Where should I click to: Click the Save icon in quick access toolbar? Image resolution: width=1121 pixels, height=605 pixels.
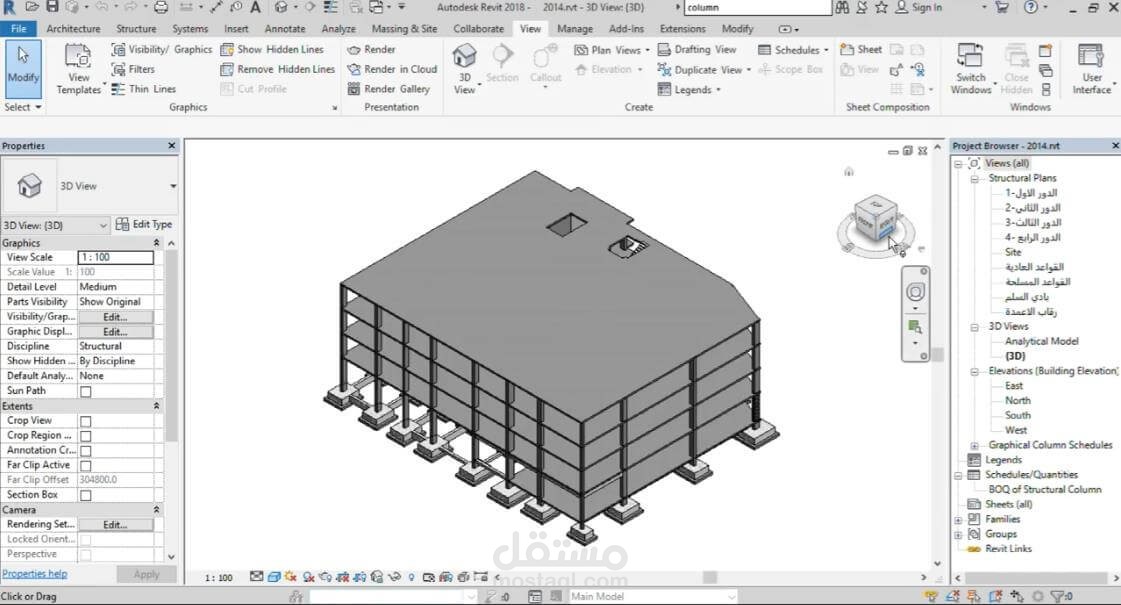pos(52,7)
